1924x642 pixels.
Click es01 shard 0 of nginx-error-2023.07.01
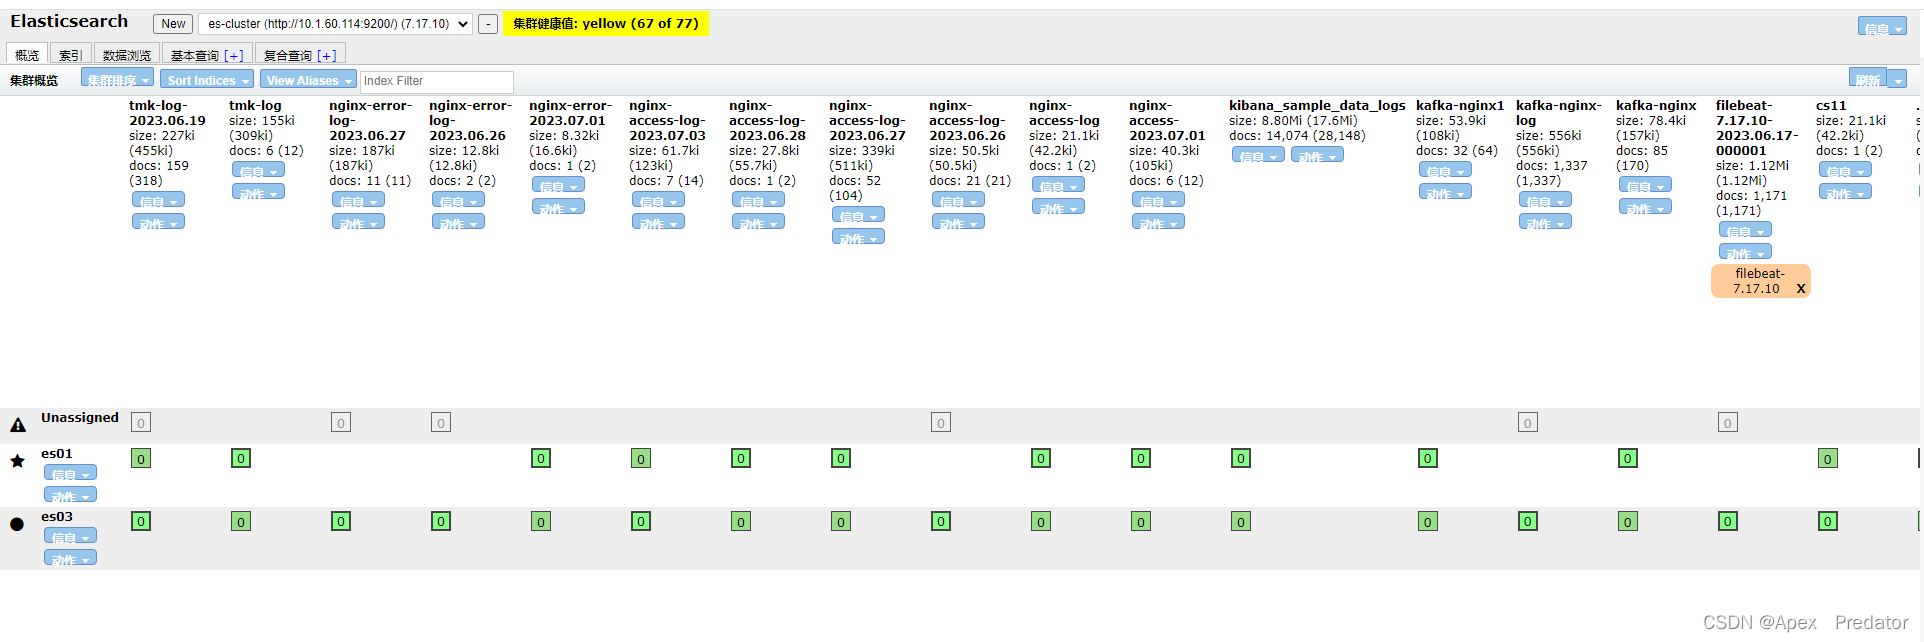(541, 458)
